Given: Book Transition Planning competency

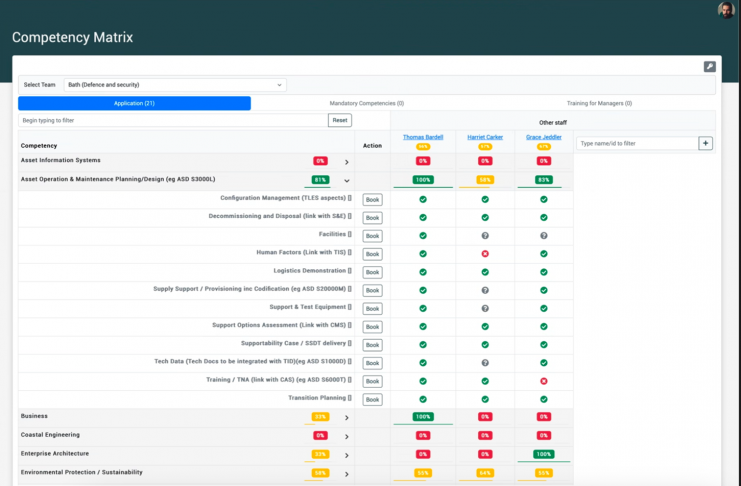Looking at the screenshot, I should click(372, 399).
